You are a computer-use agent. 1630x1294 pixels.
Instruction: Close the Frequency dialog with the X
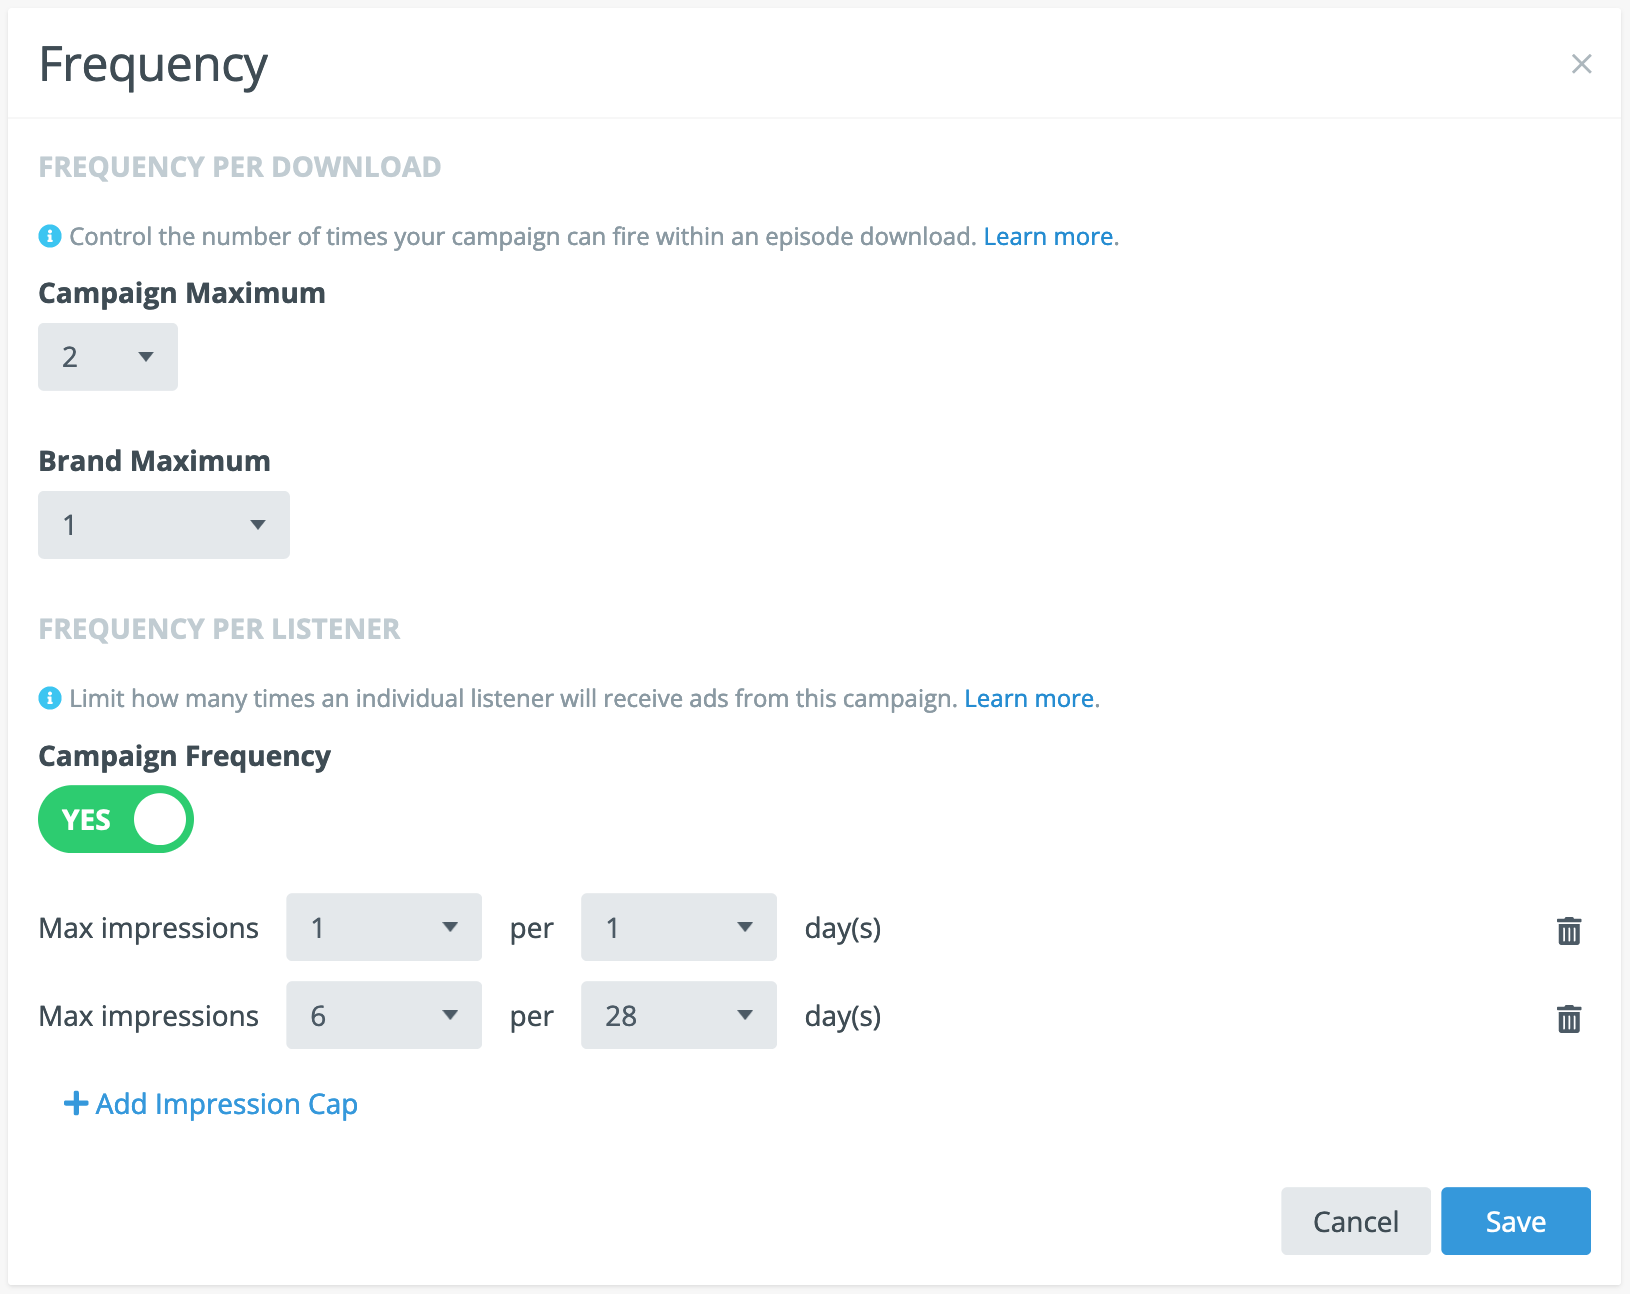coord(1581,64)
